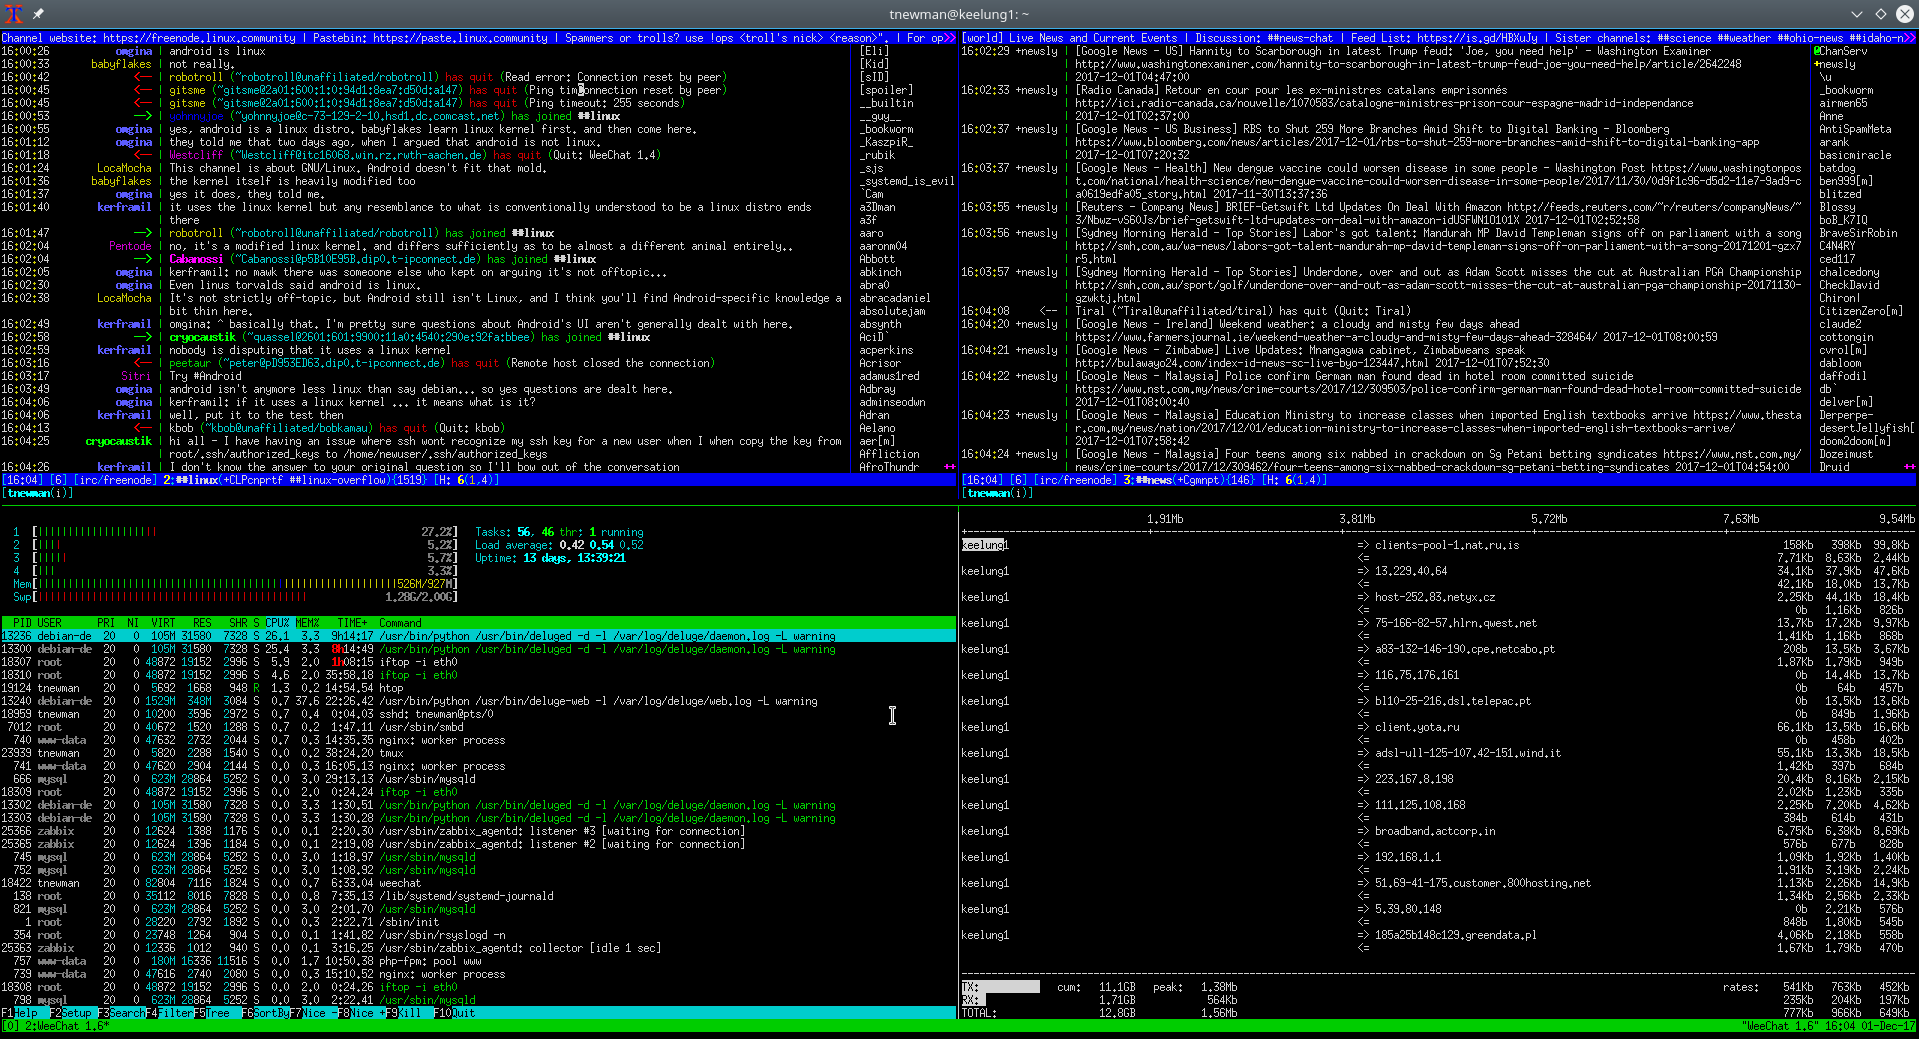Select nick Affliction in ##linux nicklist
1919x1039 pixels.
[889, 454]
